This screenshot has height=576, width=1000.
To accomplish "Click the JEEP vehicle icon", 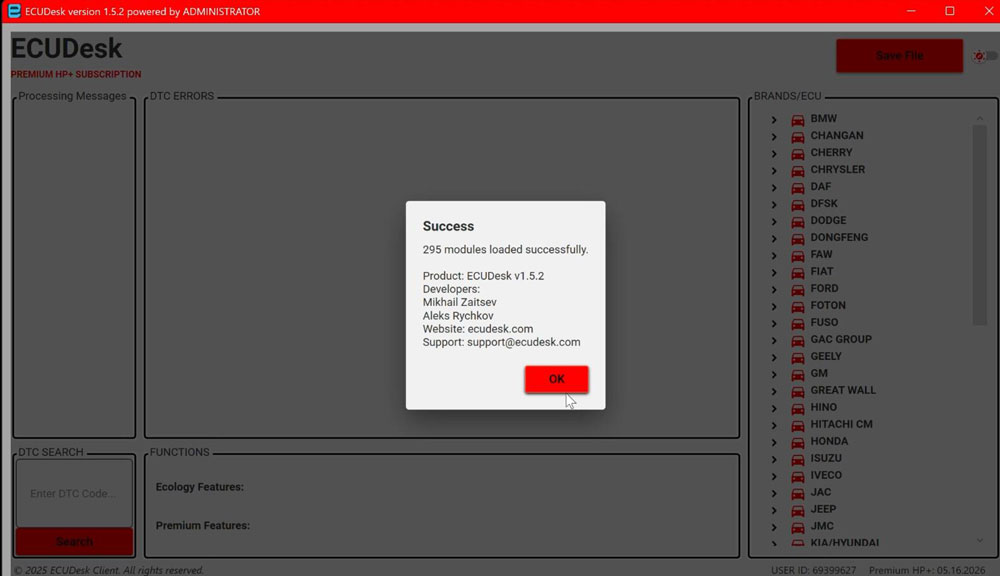I will [797, 509].
